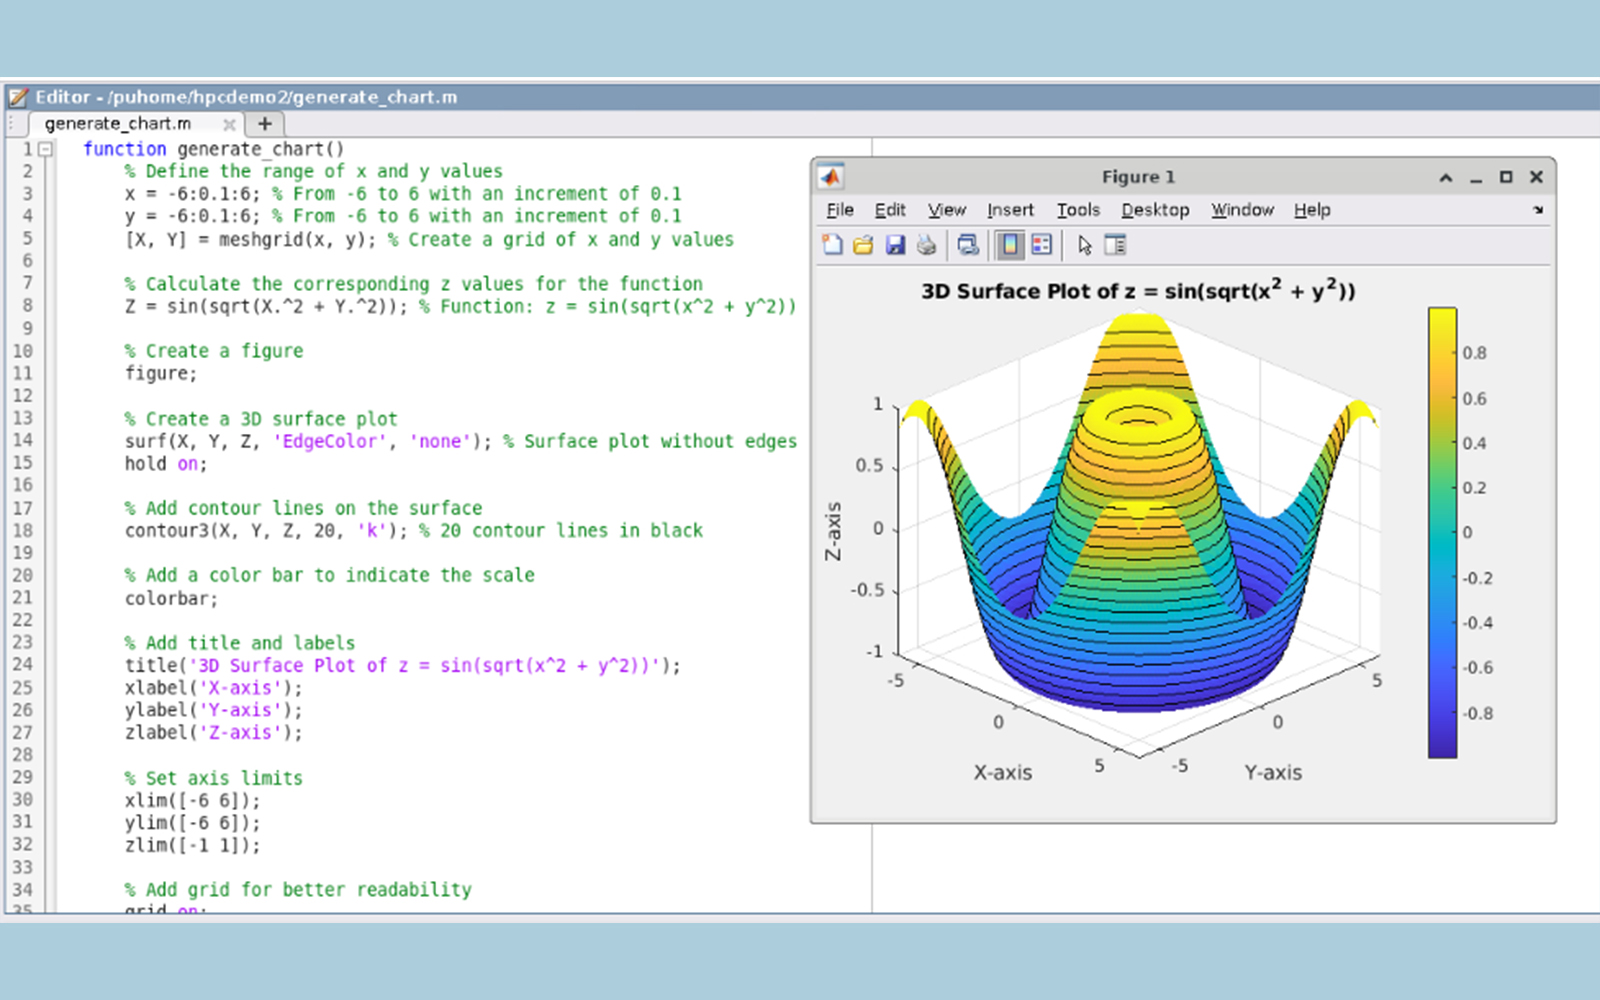Toggle the Insert Colorbar tool off
The width and height of the screenshot is (1600, 1000).
pos(1010,245)
